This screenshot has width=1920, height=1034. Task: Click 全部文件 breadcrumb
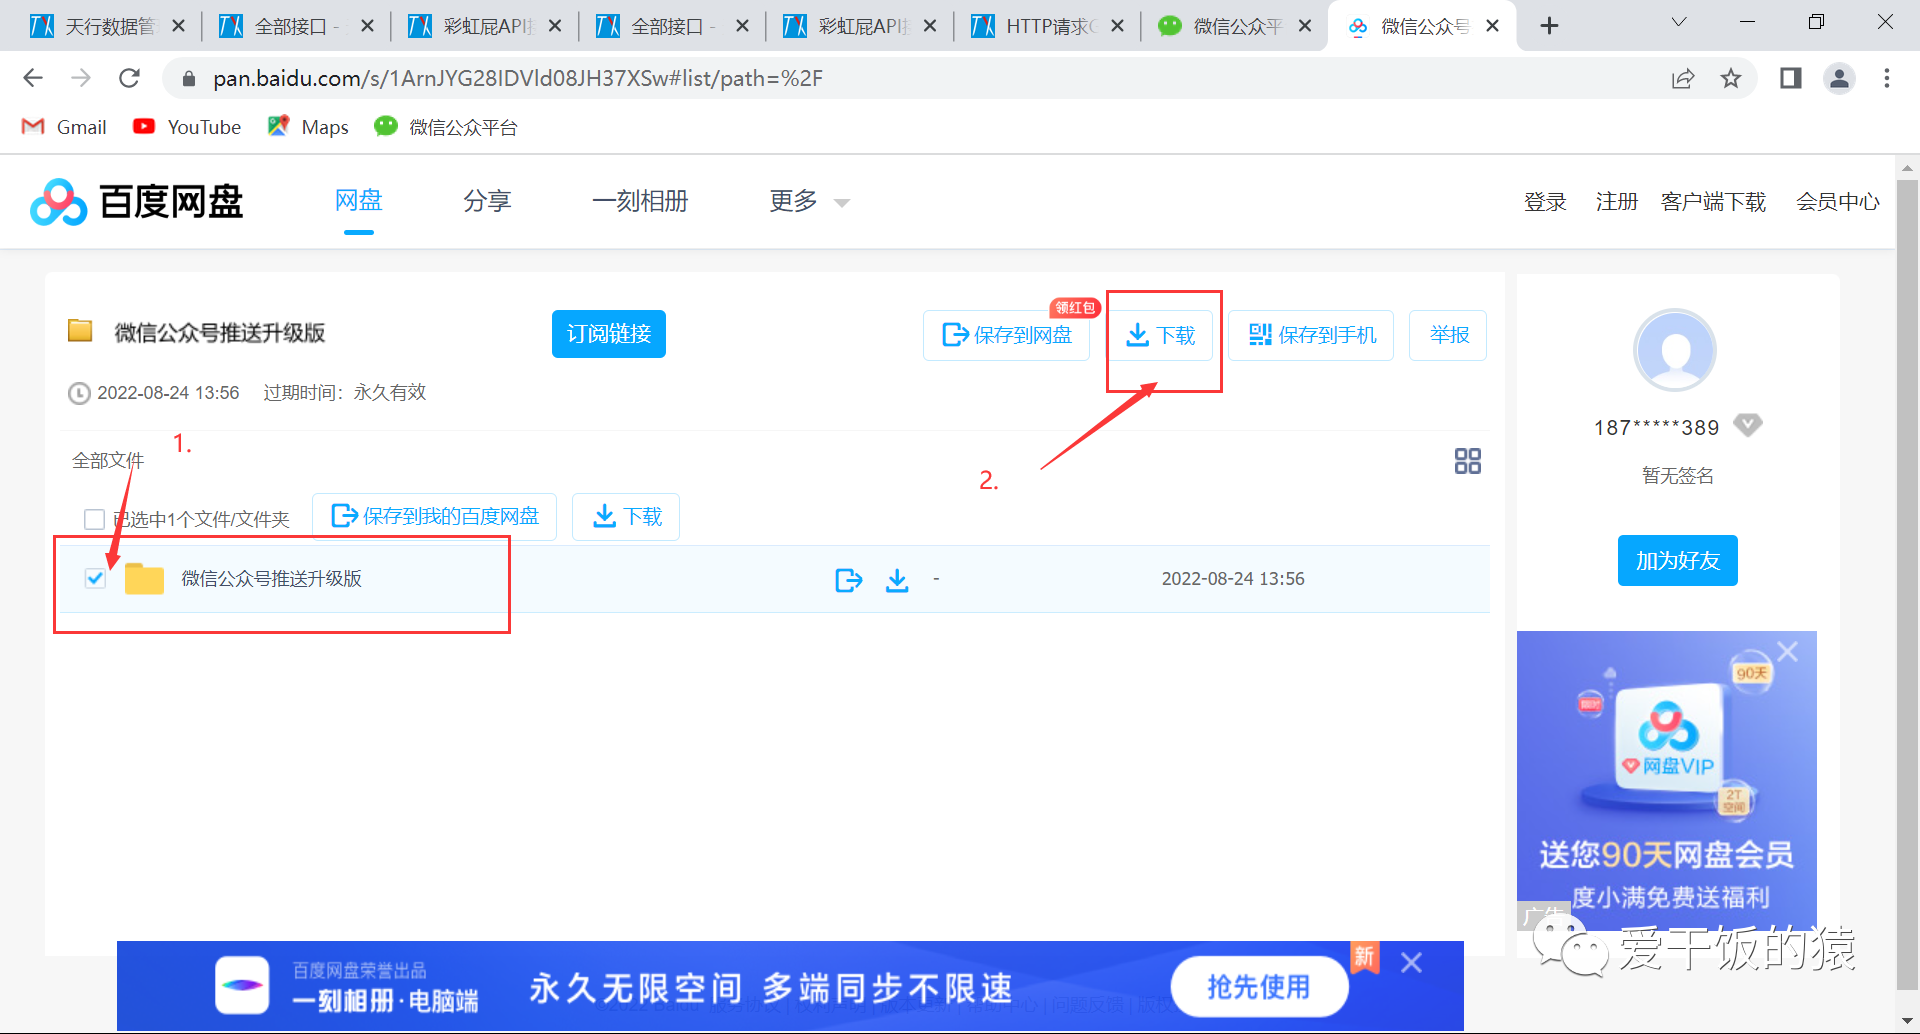[108, 461]
